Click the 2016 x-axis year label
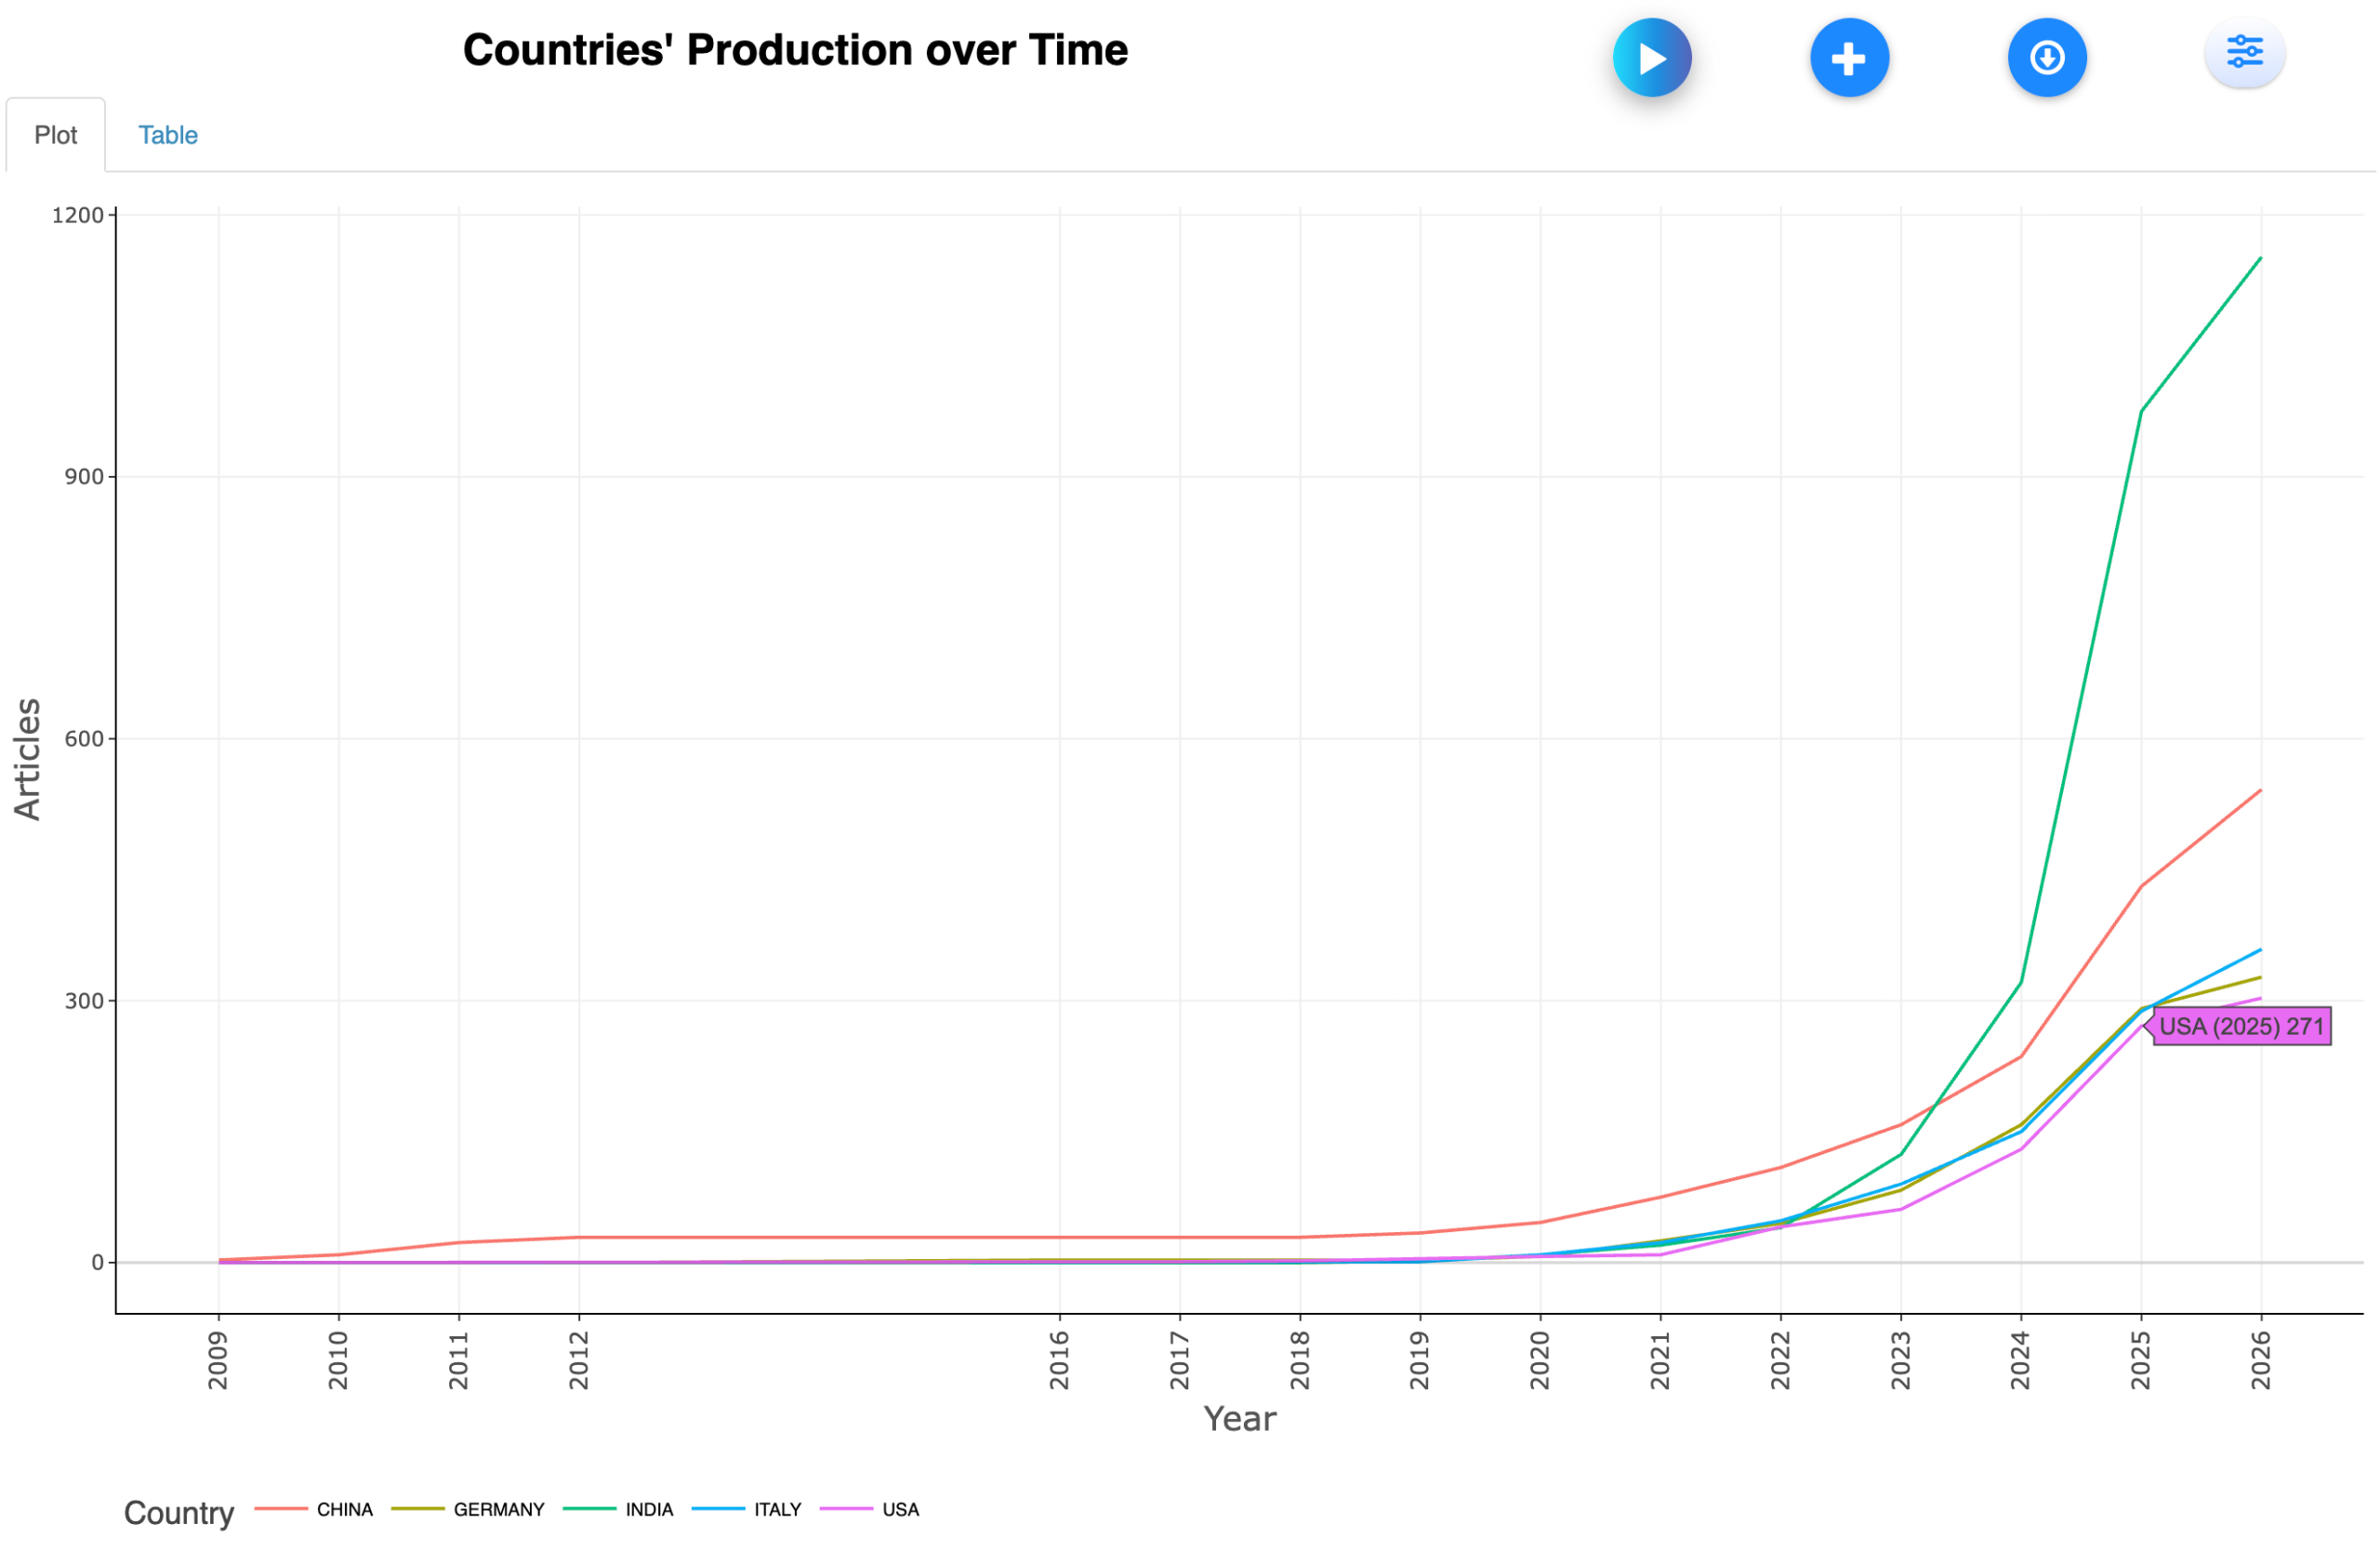This screenshot has height=1550, width=2380. coord(1059,1360)
